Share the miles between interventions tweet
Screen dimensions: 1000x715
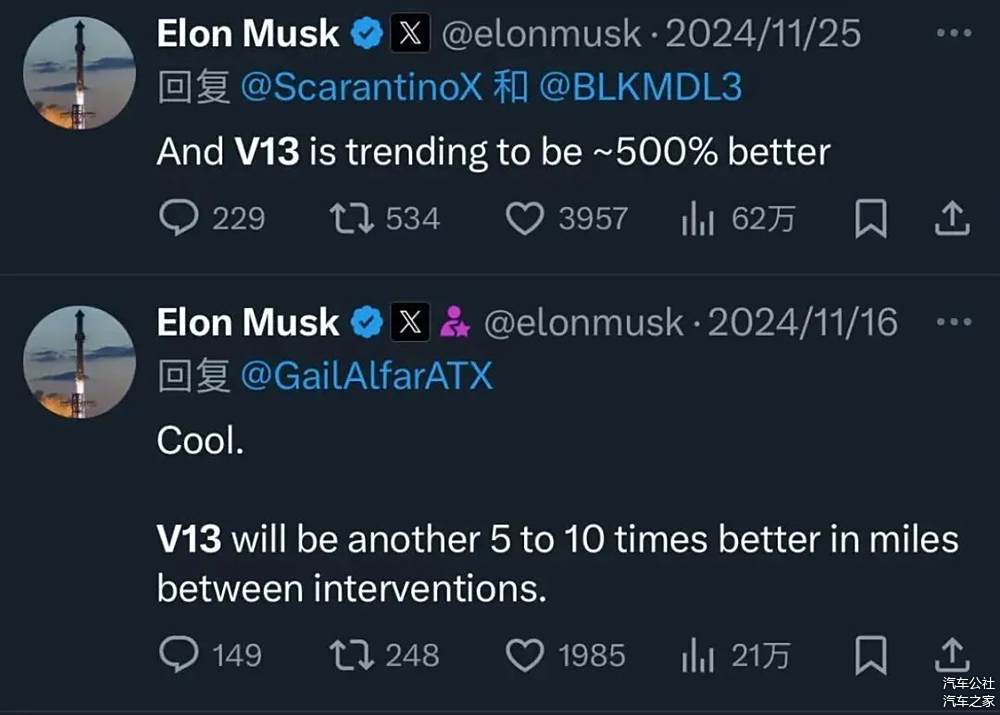pyautogui.click(x=952, y=654)
